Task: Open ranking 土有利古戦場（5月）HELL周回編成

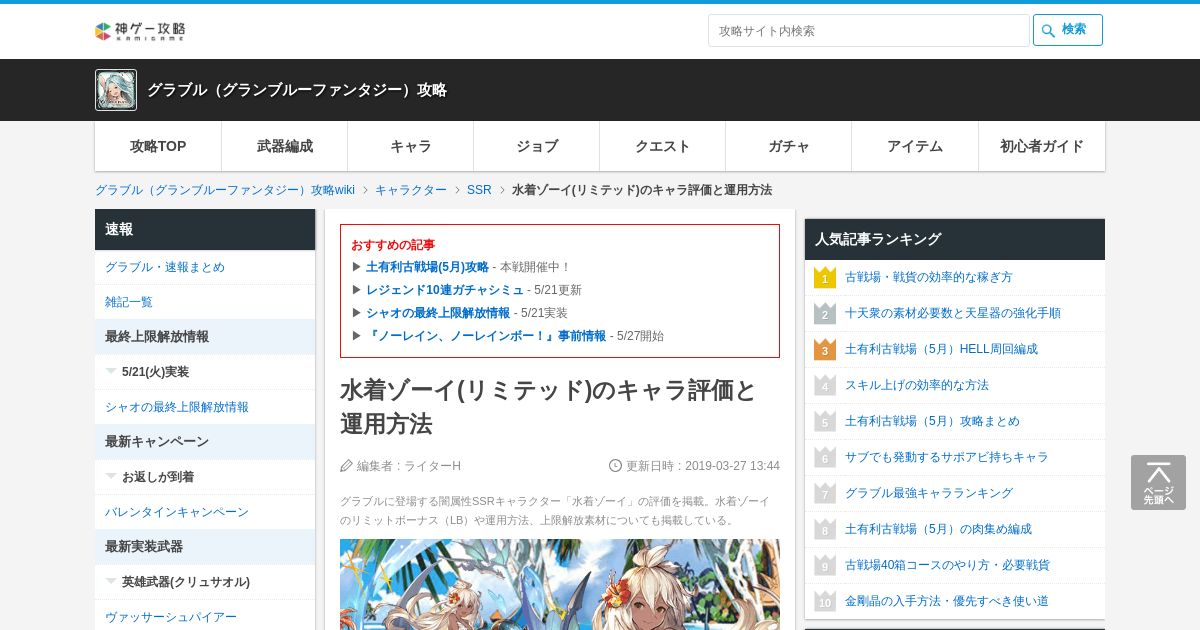Action: tap(941, 349)
